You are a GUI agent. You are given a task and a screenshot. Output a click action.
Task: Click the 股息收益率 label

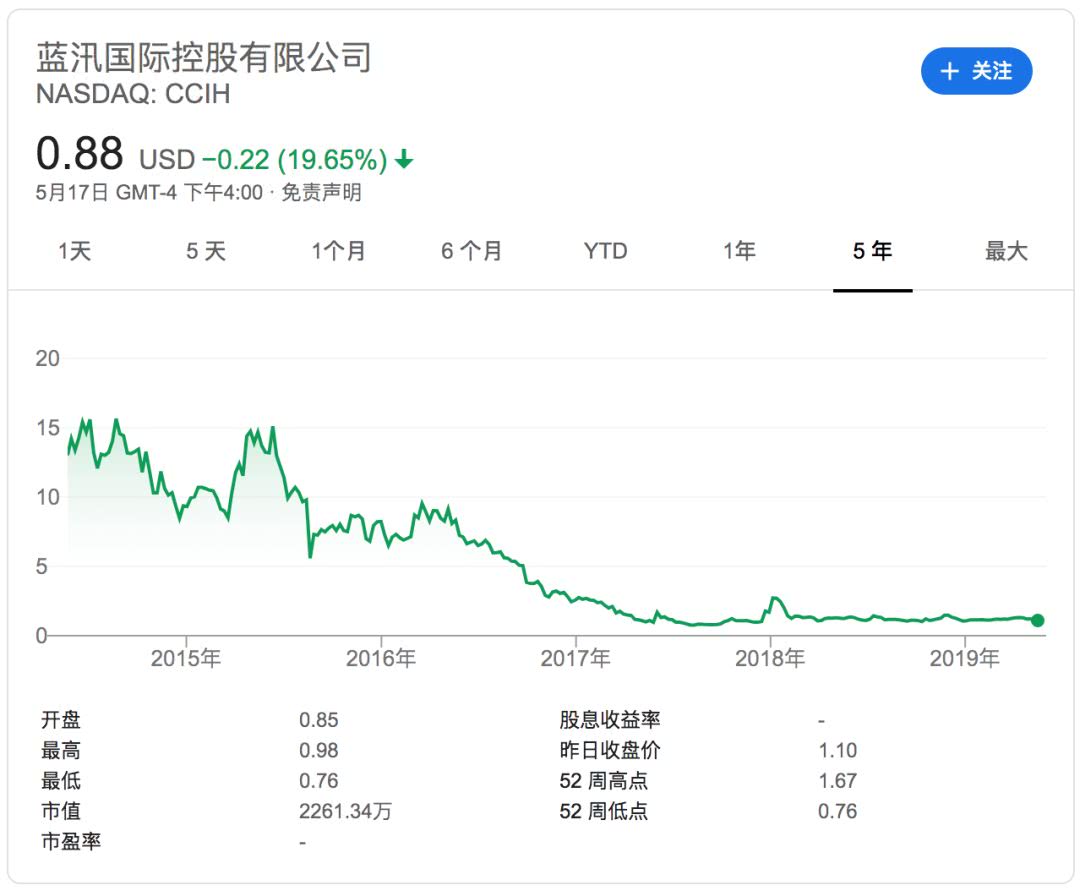(610, 720)
